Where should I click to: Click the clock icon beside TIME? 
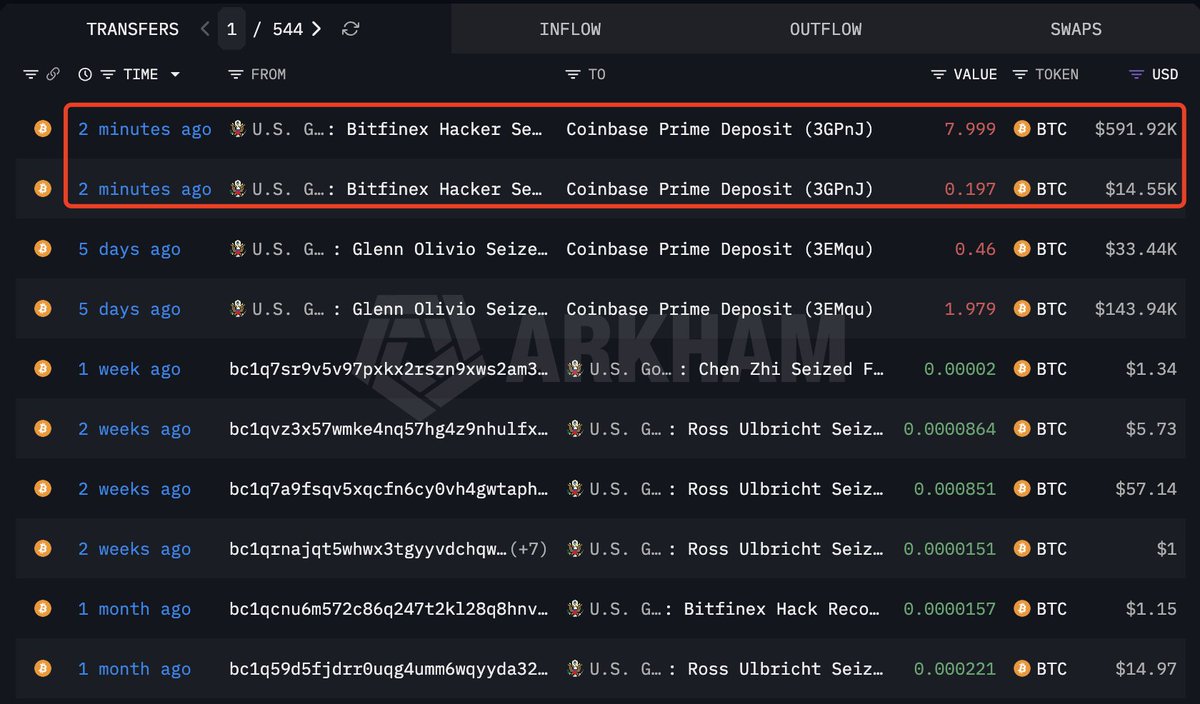[x=85, y=74]
